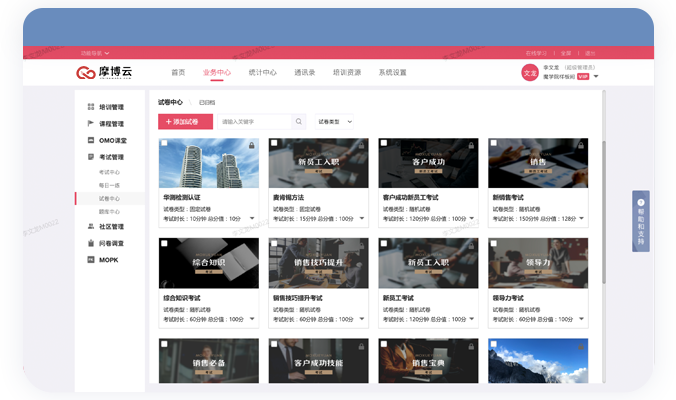
Task: Open the 已归档 breadcrumb link
Action: pyautogui.click(x=207, y=103)
